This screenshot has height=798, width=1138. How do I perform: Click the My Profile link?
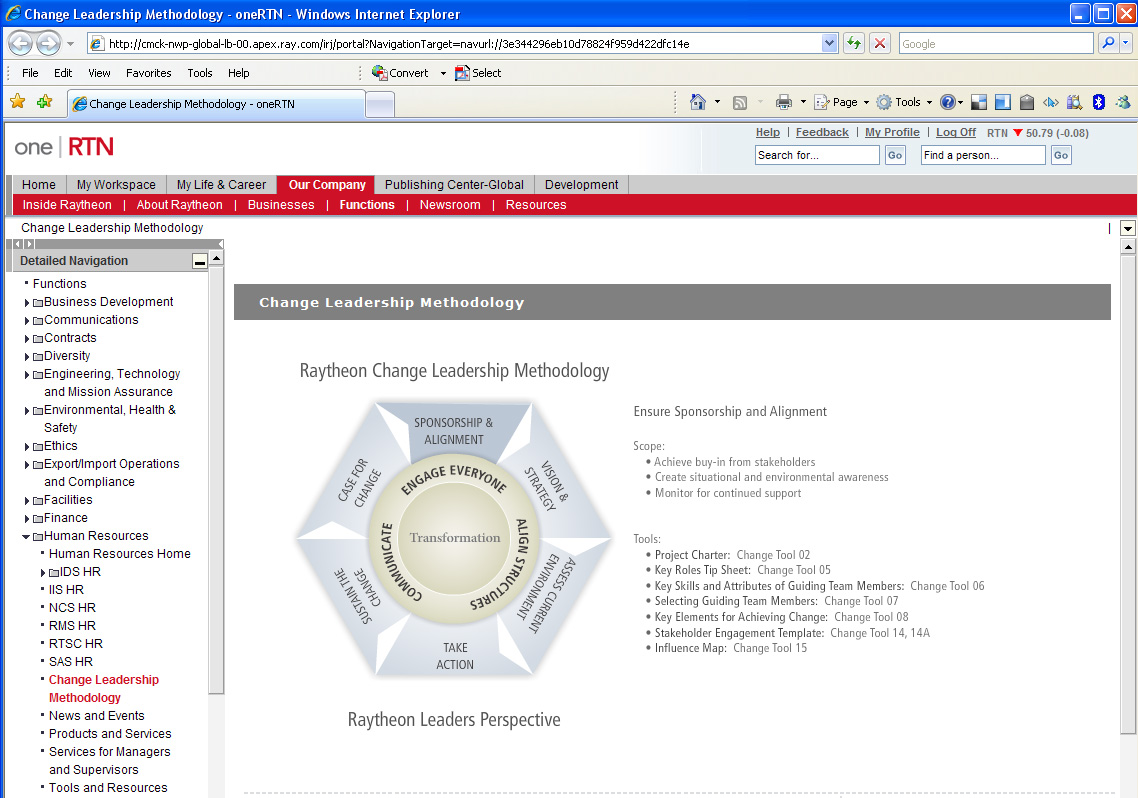click(892, 132)
